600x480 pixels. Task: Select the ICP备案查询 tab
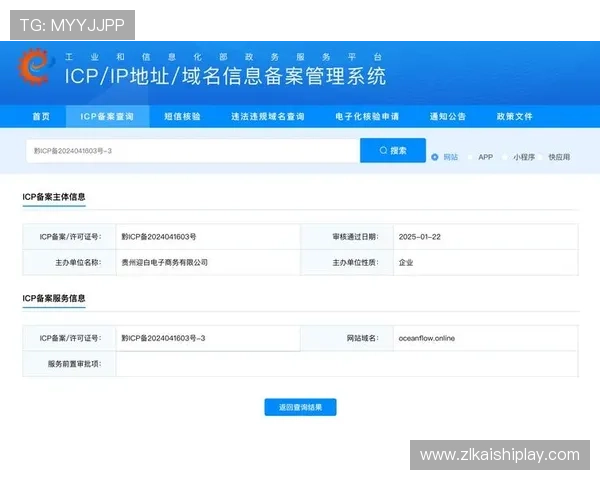[x=107, y=116]
